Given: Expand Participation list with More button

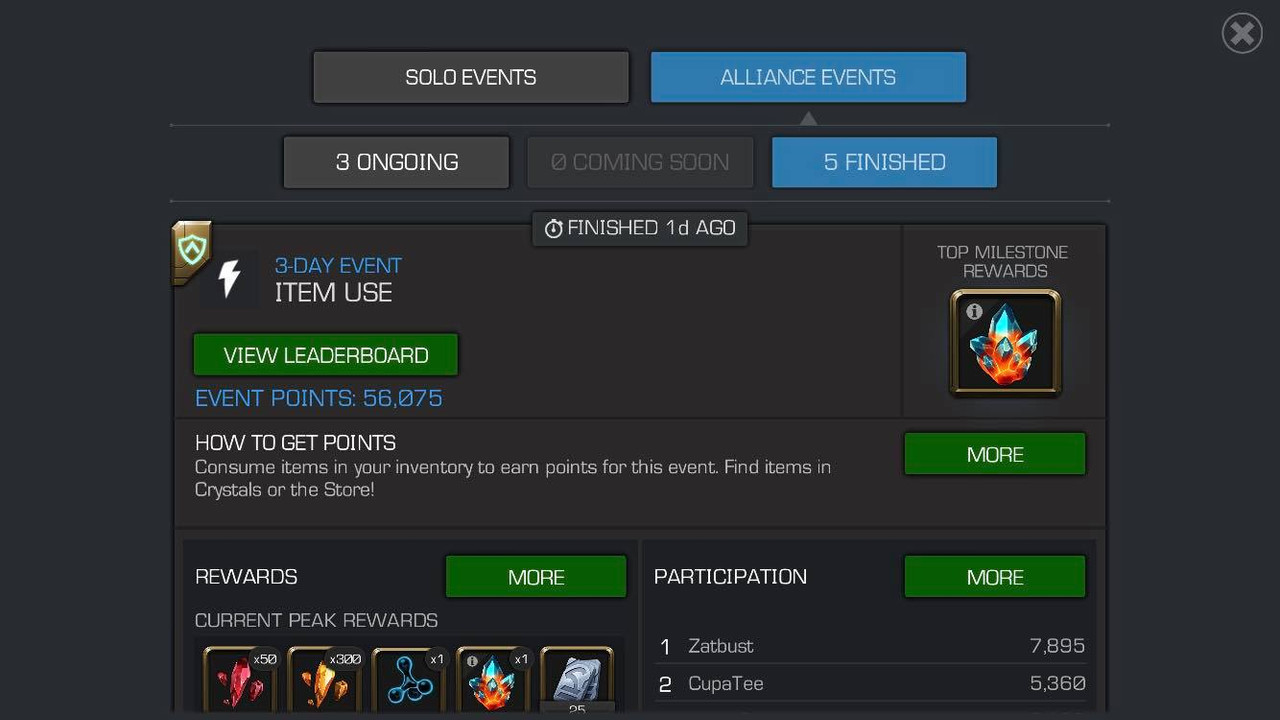Looking at the screenshot, I should point(995,577).
